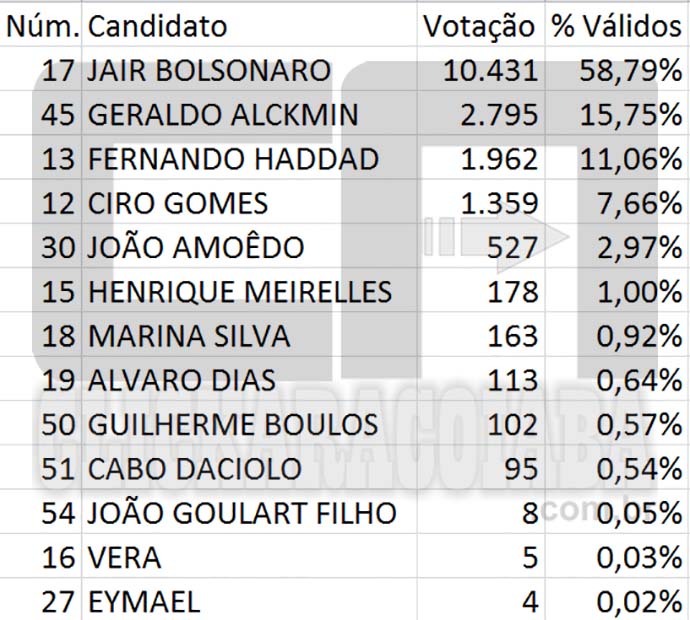Select the ALVARO DIAS cell
690x620 pixels.
point(249,379)
